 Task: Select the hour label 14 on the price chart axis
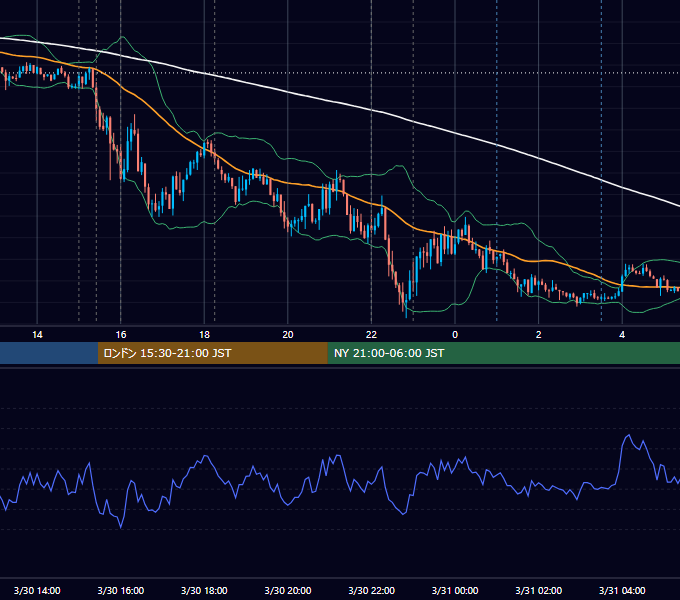tap(37, 335)
